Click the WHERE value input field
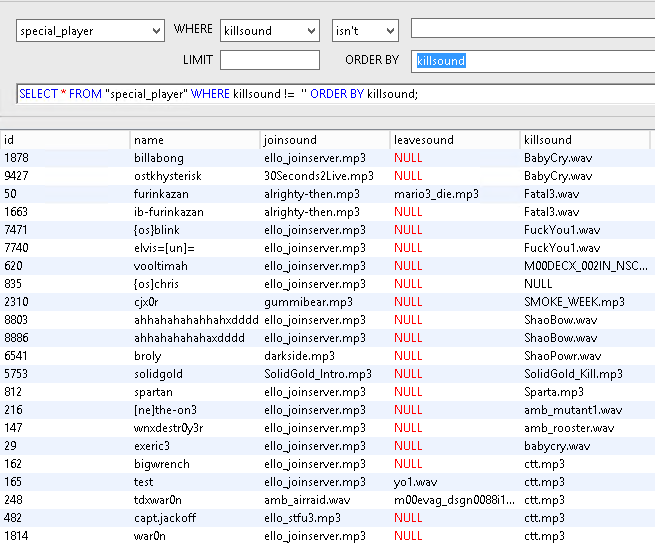 532,29
